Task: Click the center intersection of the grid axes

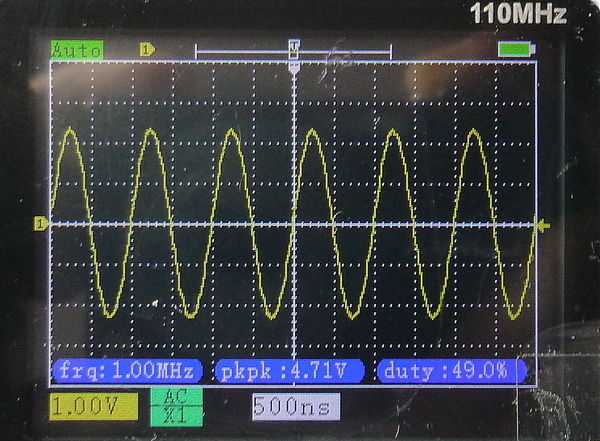Action: click(x=293, y=224)
